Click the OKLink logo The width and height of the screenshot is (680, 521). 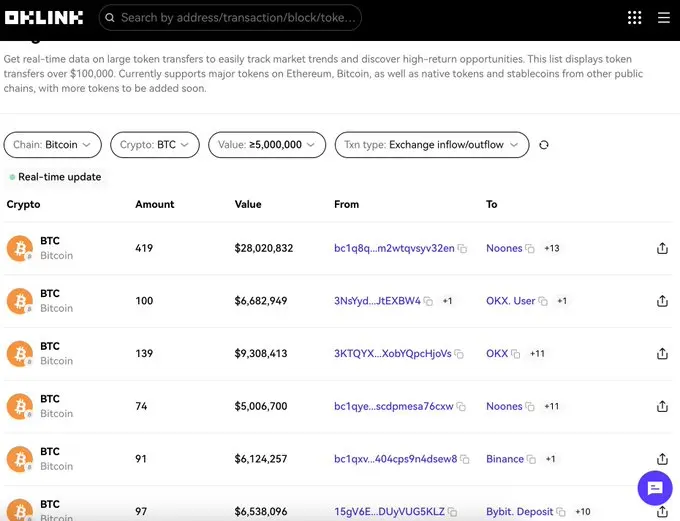pyautogui.click(x=44, y=18)
